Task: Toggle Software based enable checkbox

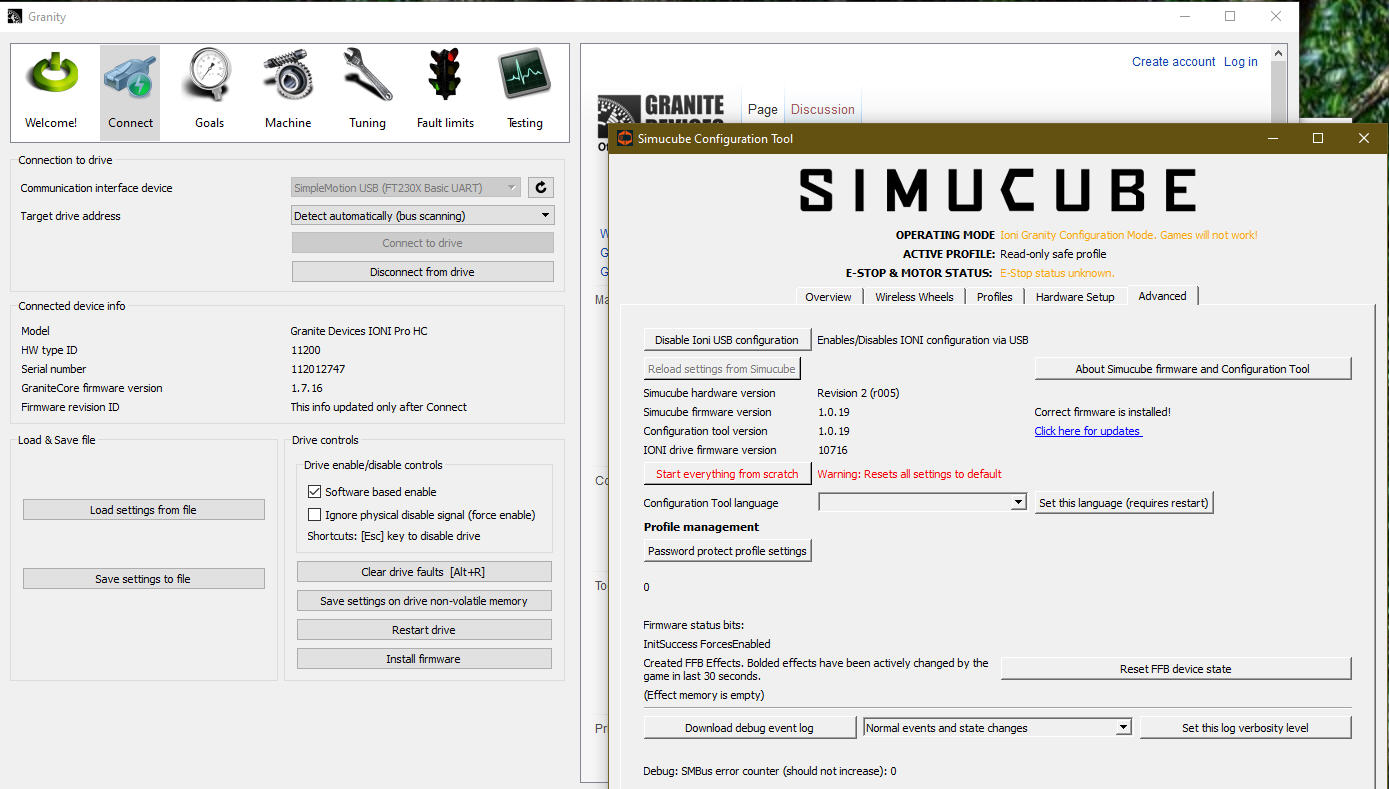Action: pos(314,492)
